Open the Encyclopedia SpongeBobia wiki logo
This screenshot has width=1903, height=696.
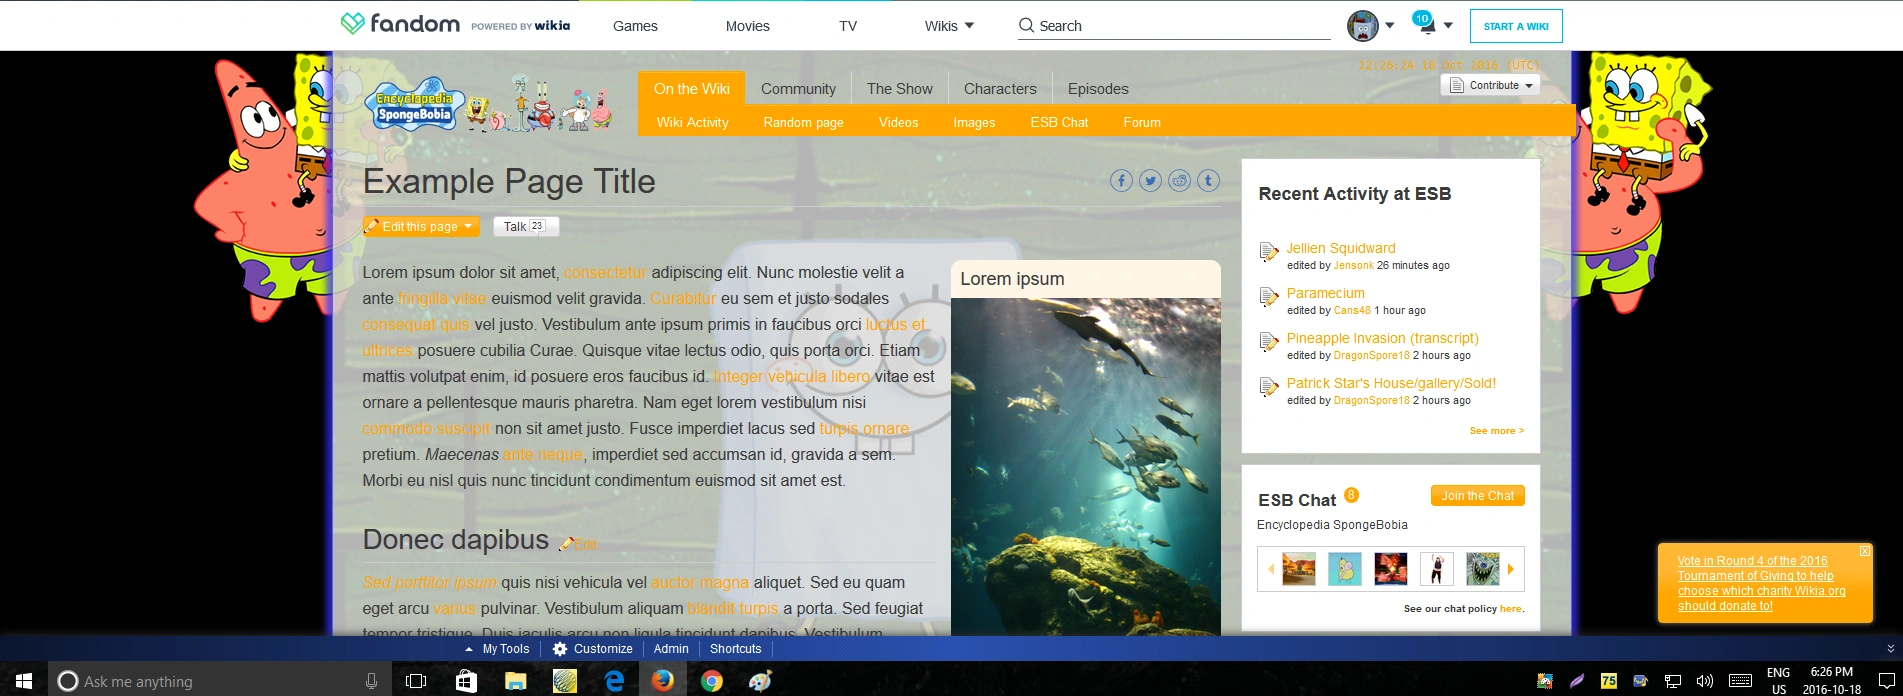click(489, 105)
